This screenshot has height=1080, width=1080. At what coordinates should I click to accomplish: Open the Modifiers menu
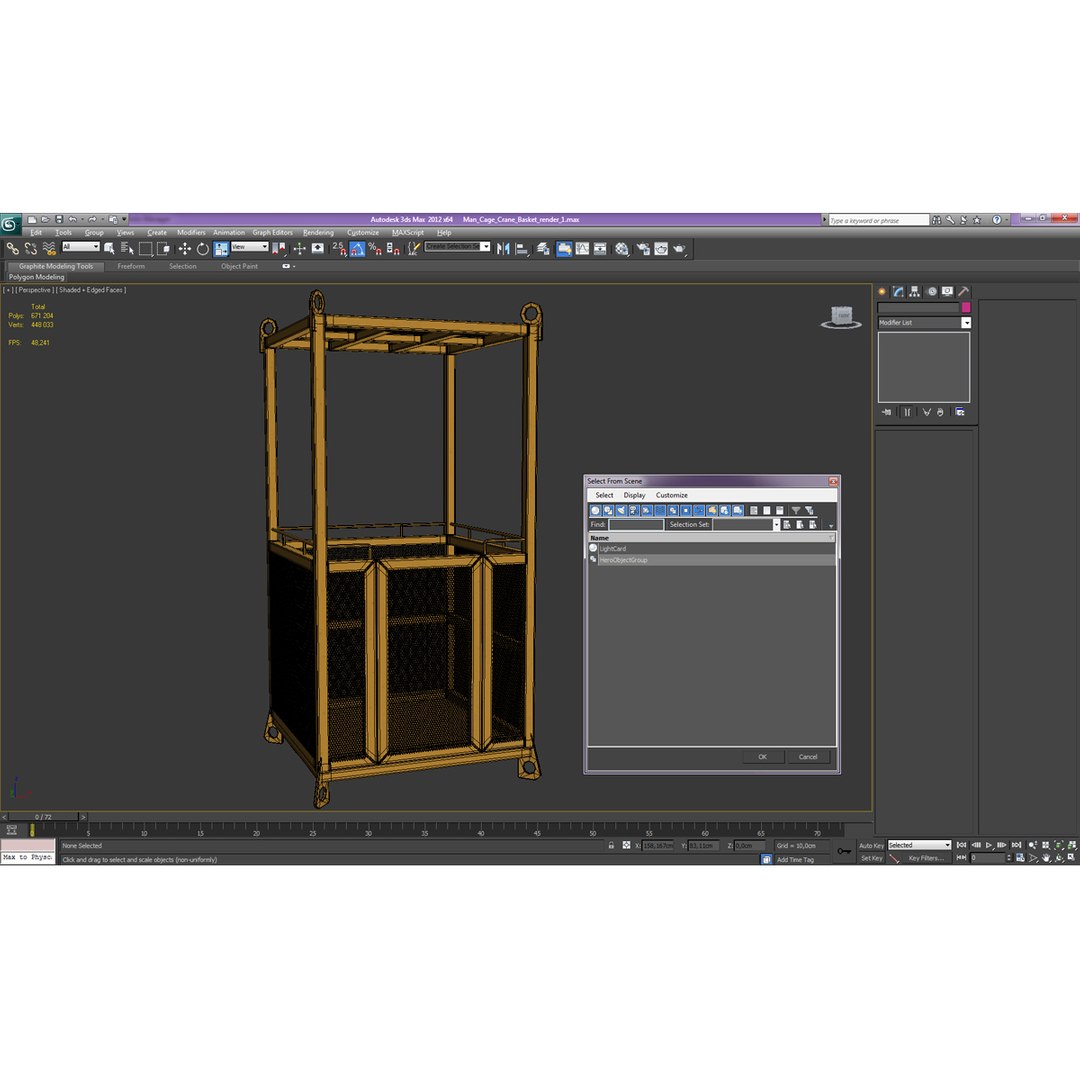(x=191, y=233)
